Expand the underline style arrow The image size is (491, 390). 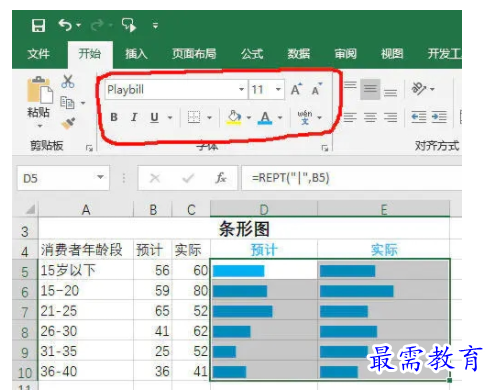170,117
